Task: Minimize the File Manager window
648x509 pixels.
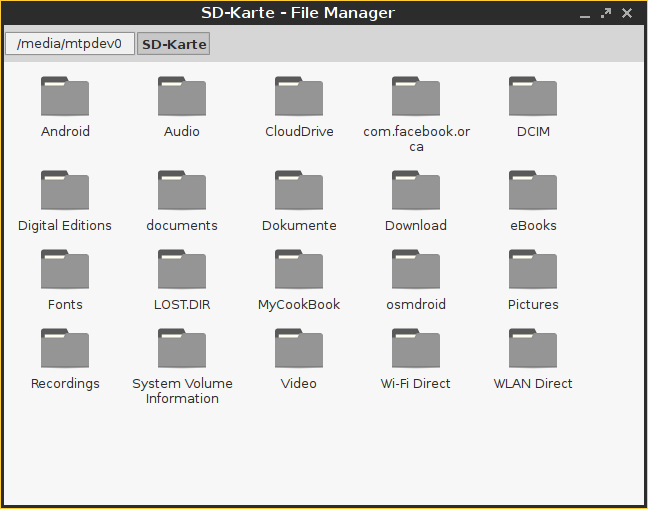Action: click(x=586, y=14)
